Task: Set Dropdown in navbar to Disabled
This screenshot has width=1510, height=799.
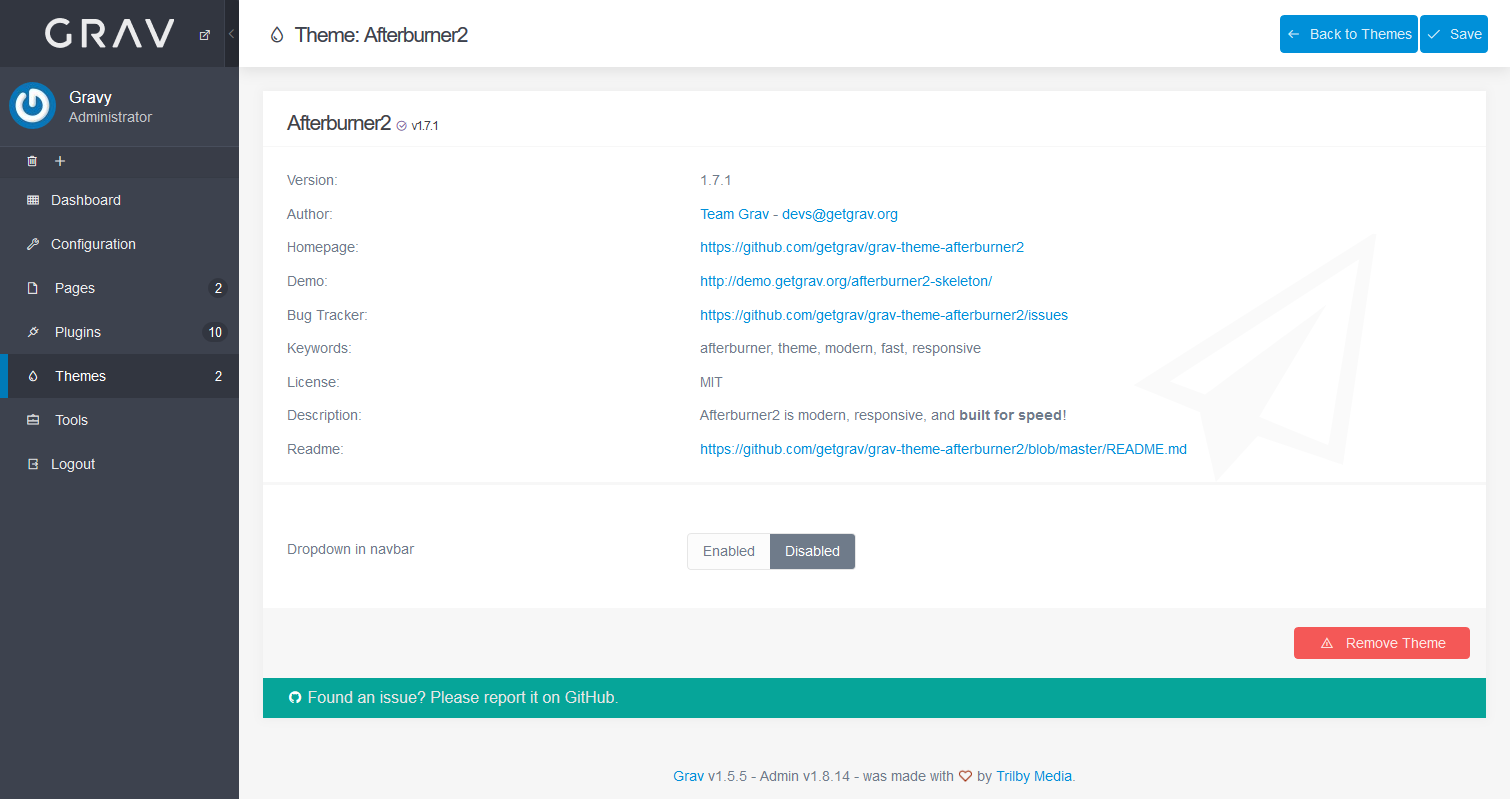Action: click(x=812, y=551)
